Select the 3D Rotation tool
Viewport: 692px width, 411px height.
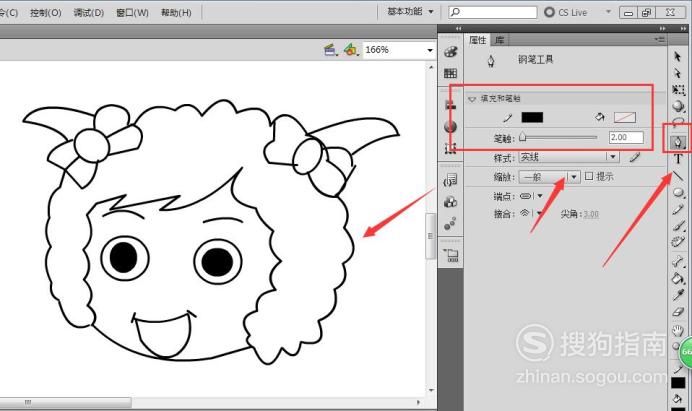(x=678, y=106)
